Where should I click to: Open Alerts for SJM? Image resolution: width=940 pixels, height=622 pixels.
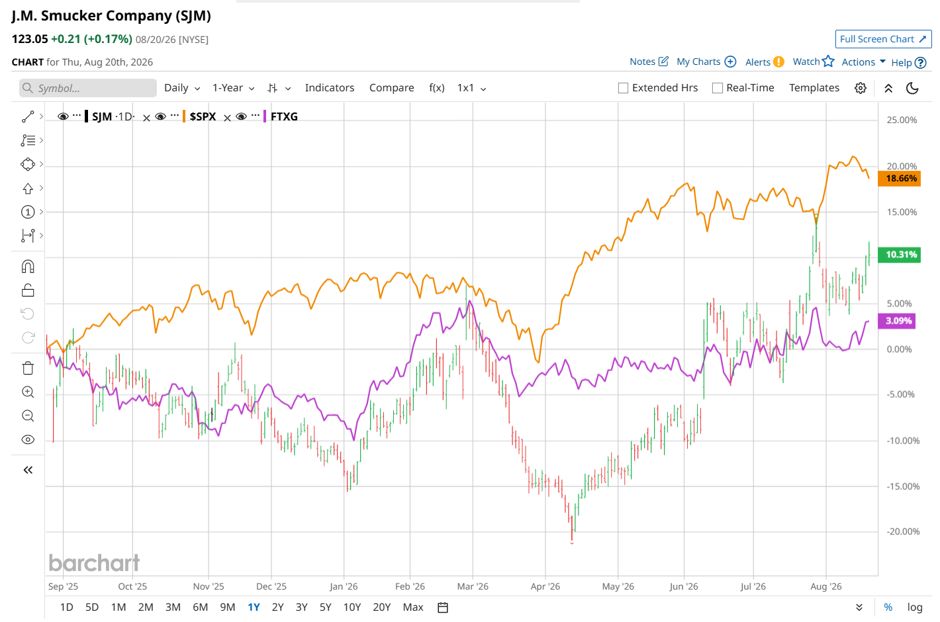pyautogui.click(x=764, y=62)
